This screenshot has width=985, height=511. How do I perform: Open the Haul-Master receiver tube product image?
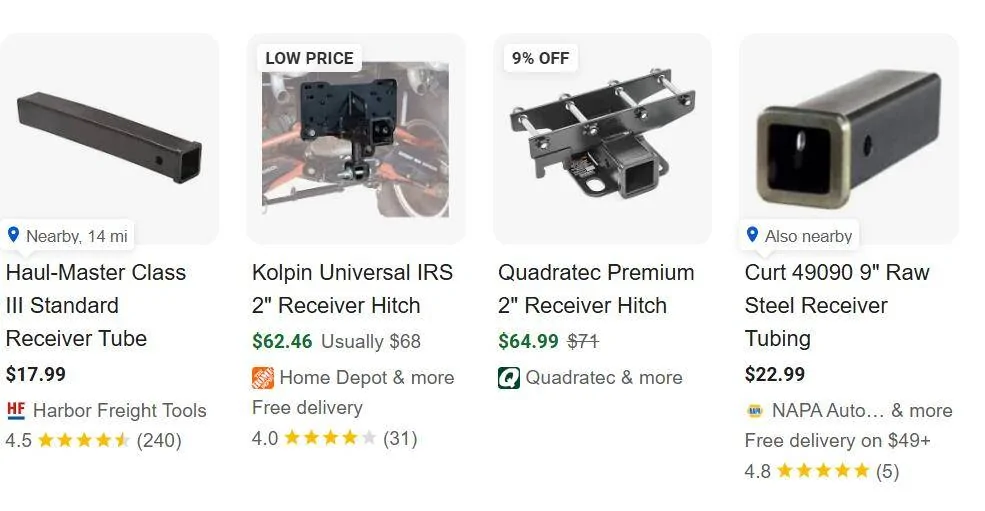[110, 136]
